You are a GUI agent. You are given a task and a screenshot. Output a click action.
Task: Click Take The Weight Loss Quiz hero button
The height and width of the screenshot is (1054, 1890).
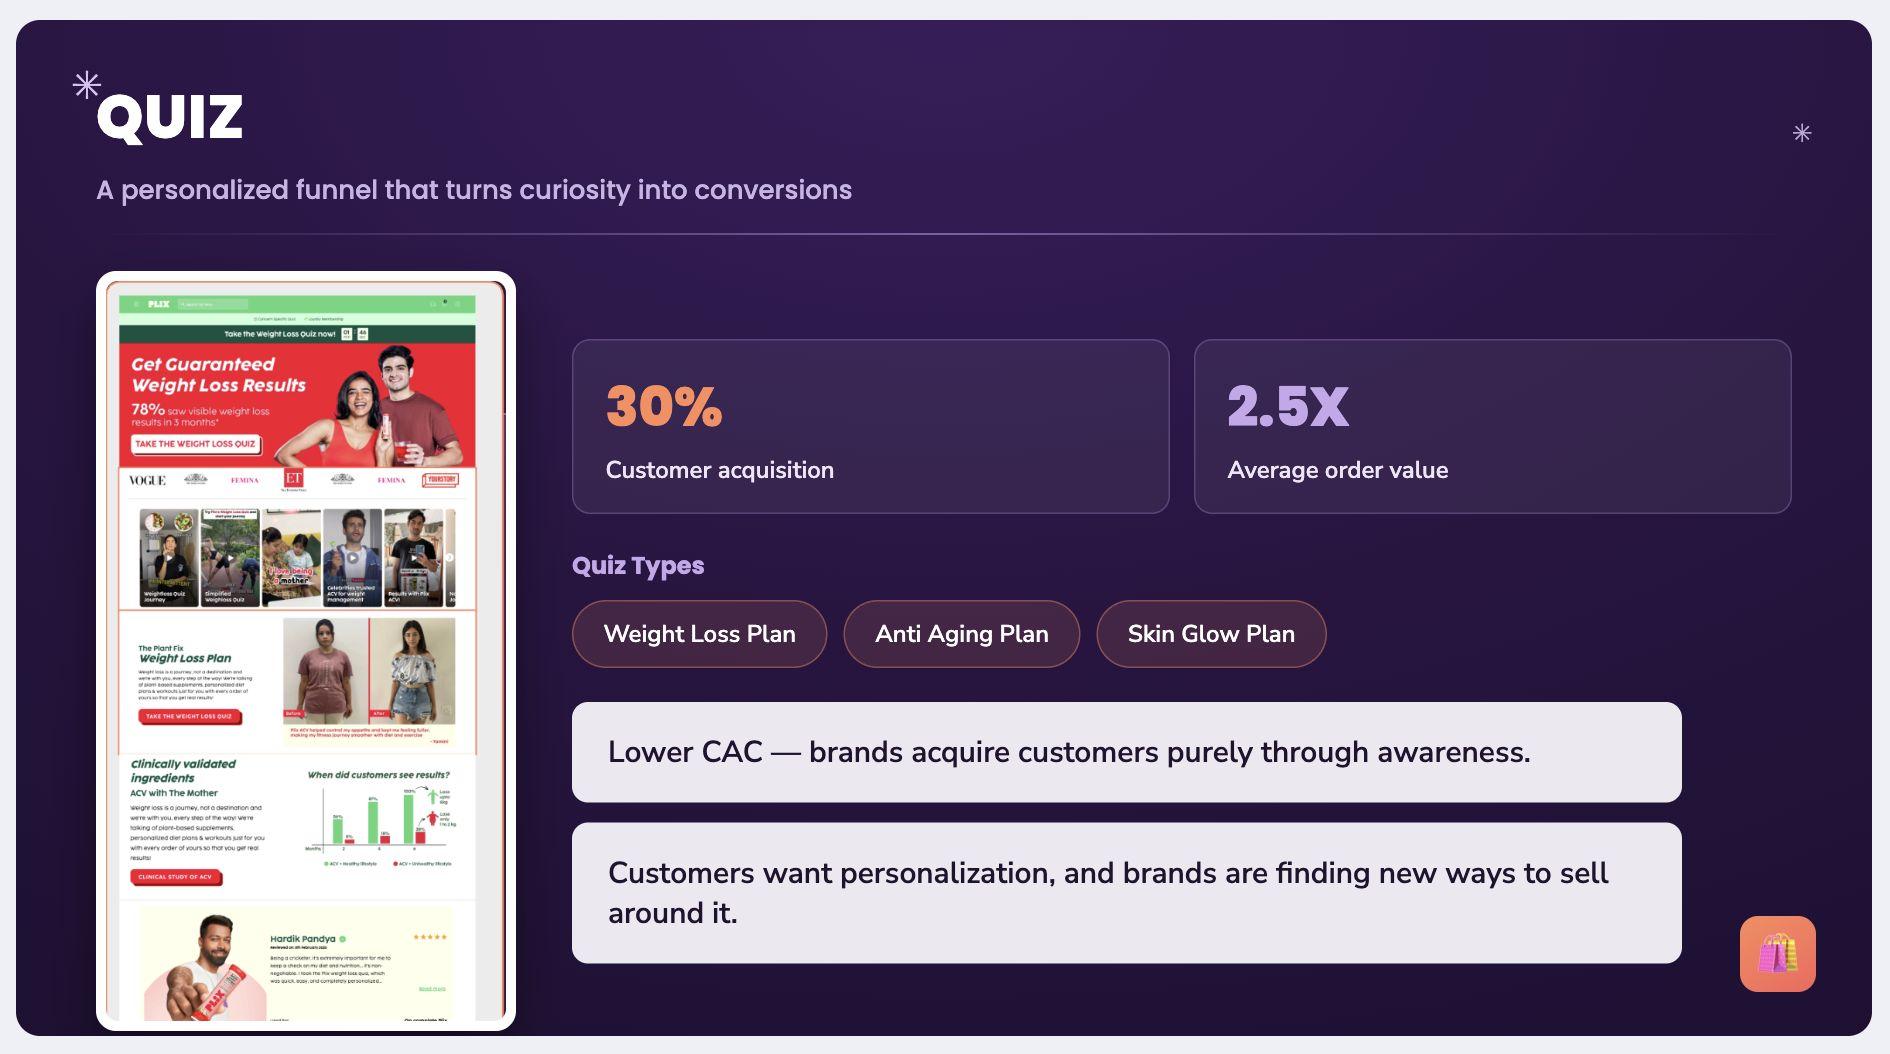click(x=195, y=444)
